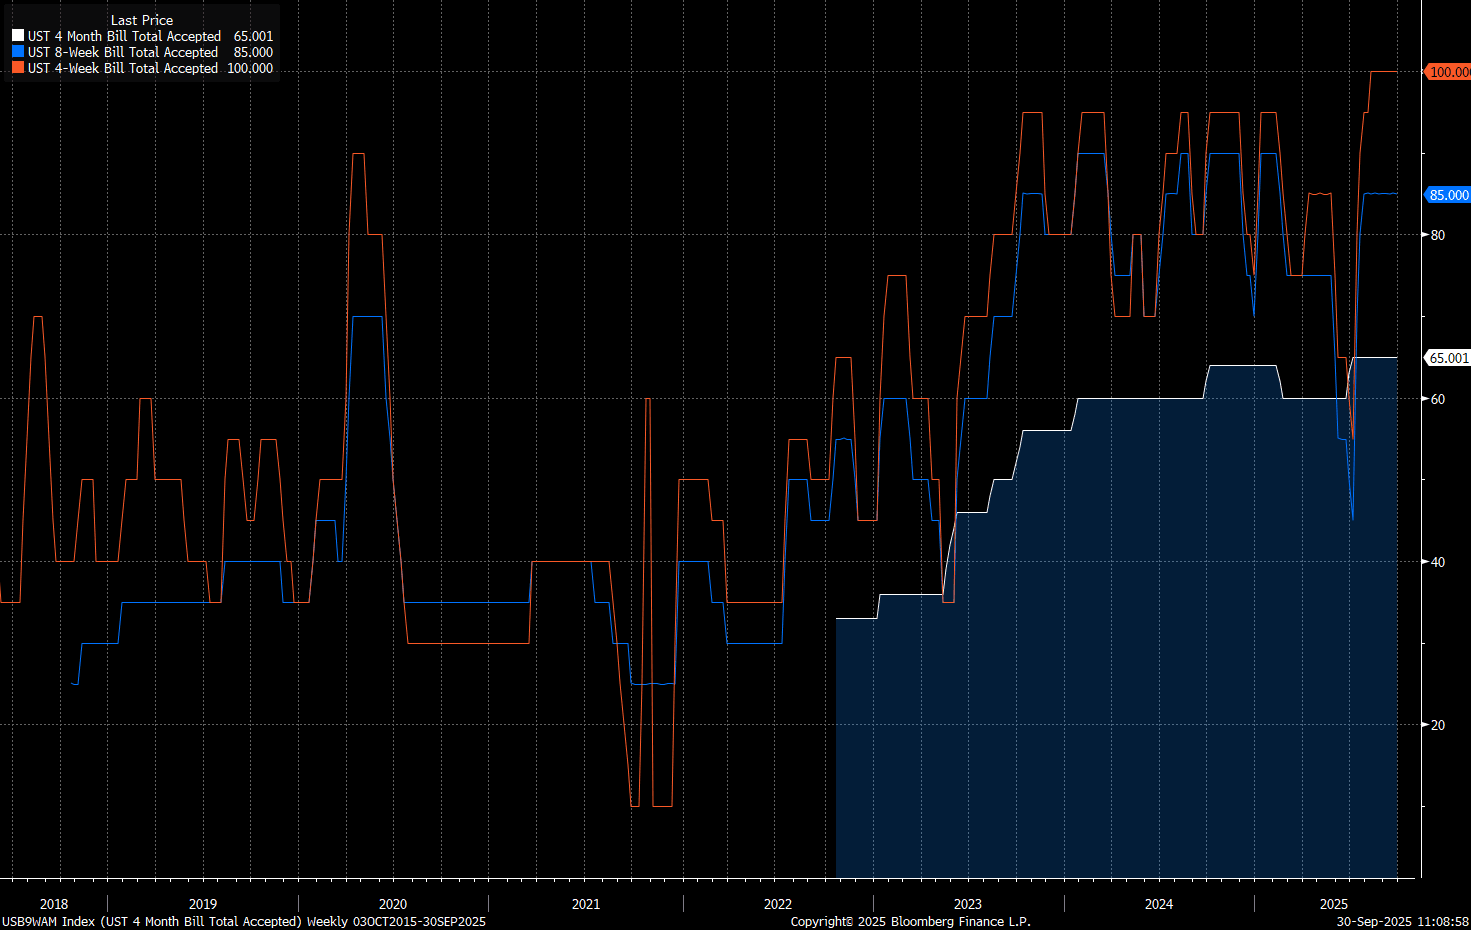
Task: Click the Bloomberg Finance L.P. copyright text
Action: click(910, 921)
